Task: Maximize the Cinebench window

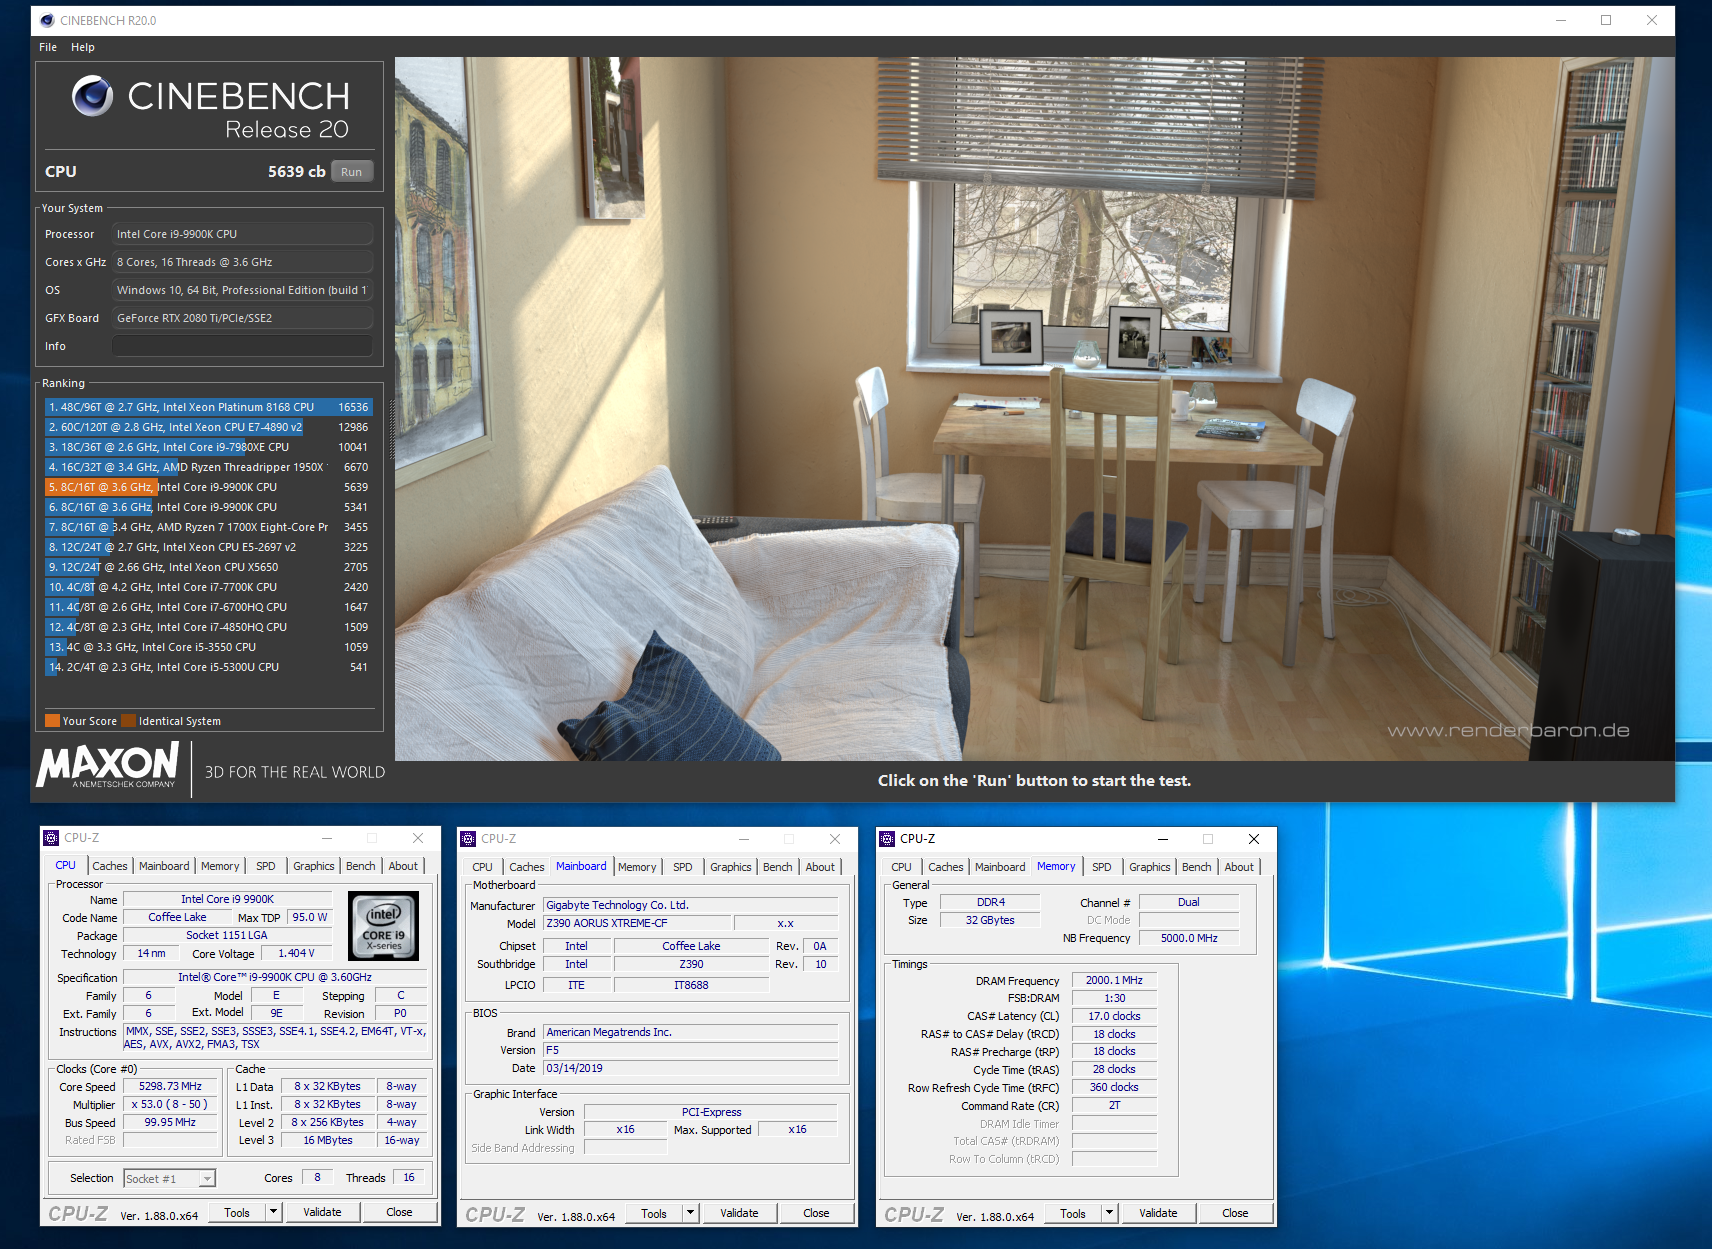Action: (1606, 20)
